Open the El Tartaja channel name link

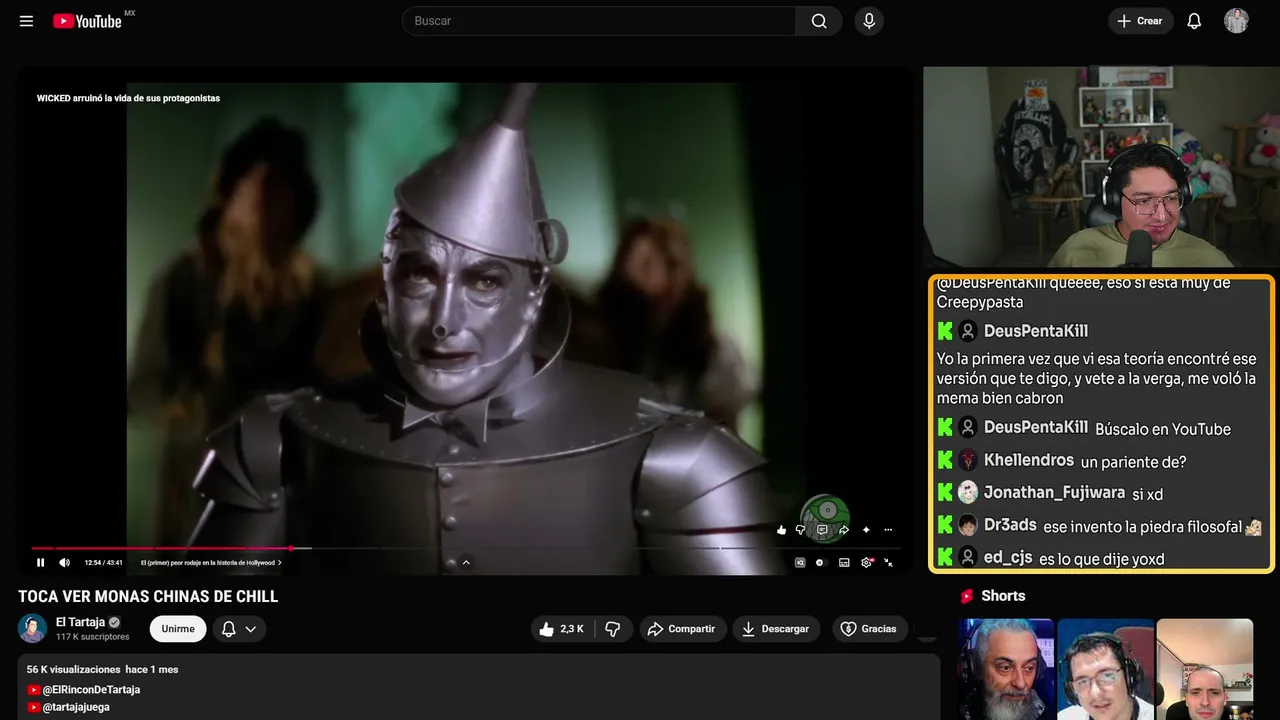[x=81, y=622]
